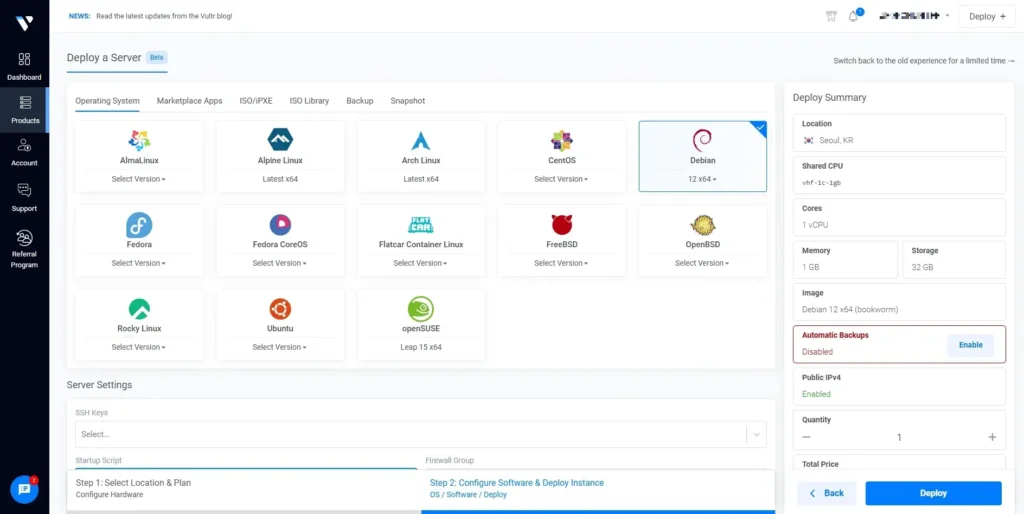Enable Automatic Backups

(x=970, y=345)
